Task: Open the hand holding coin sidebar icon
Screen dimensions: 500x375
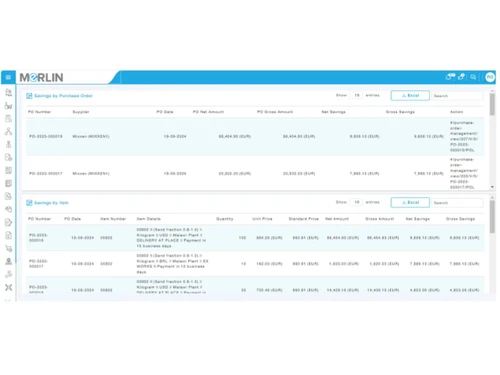Action: point(8,274)
